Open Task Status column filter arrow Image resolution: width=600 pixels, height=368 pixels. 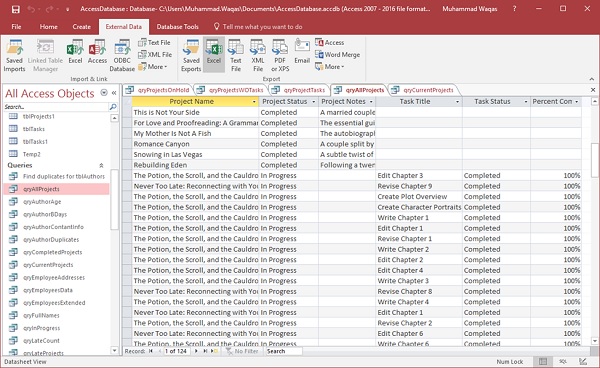[x=526, y=102]
